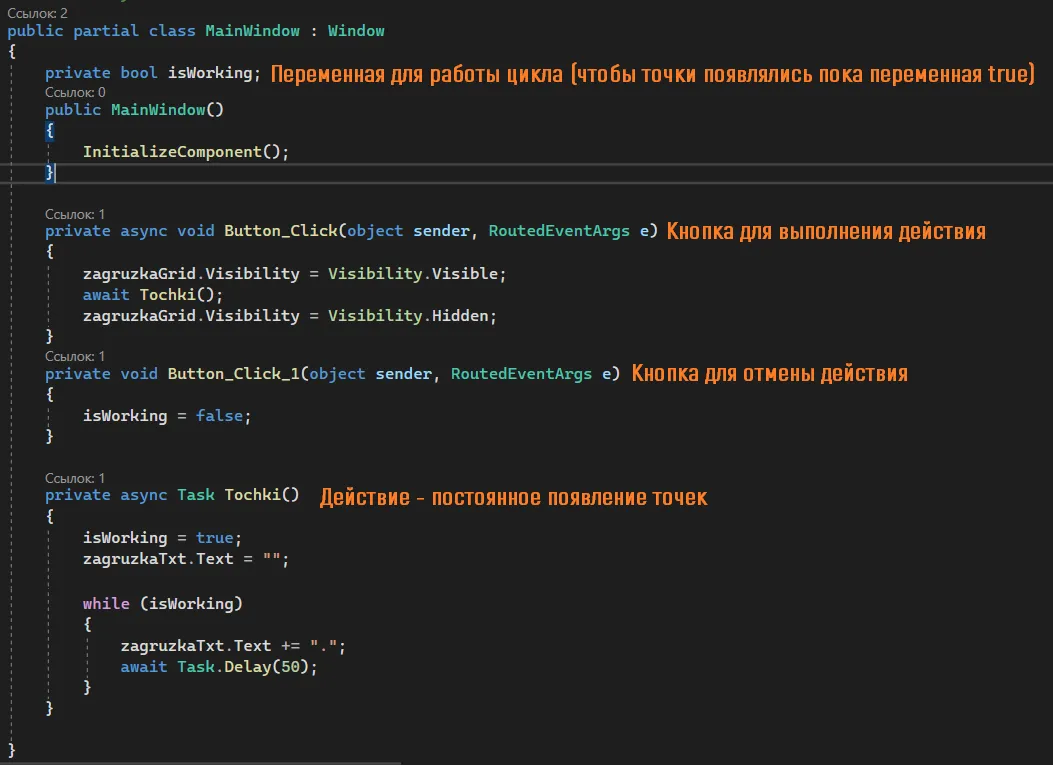This screenshot has height=765, width=1053.
Task: Click the highlighted closing brace of the constructor
Action: pos(49,173)
